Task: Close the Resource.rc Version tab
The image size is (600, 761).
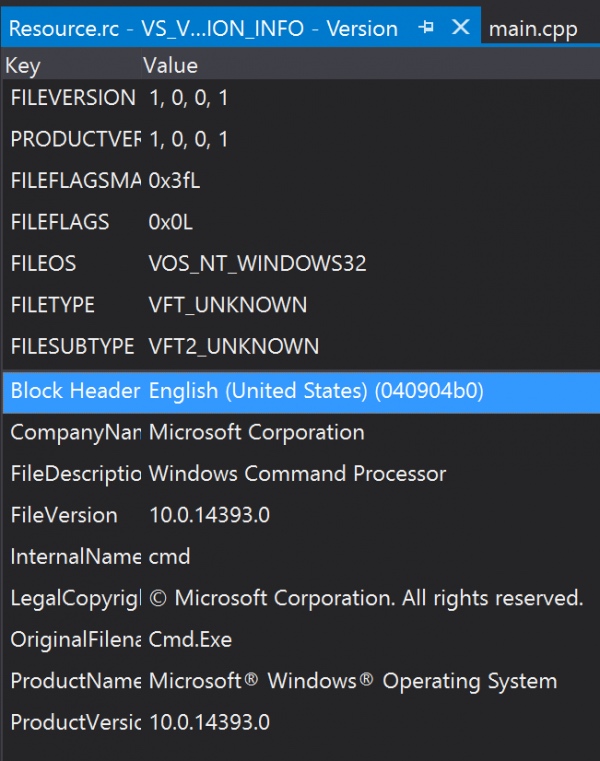Action: tap(460, 27)
